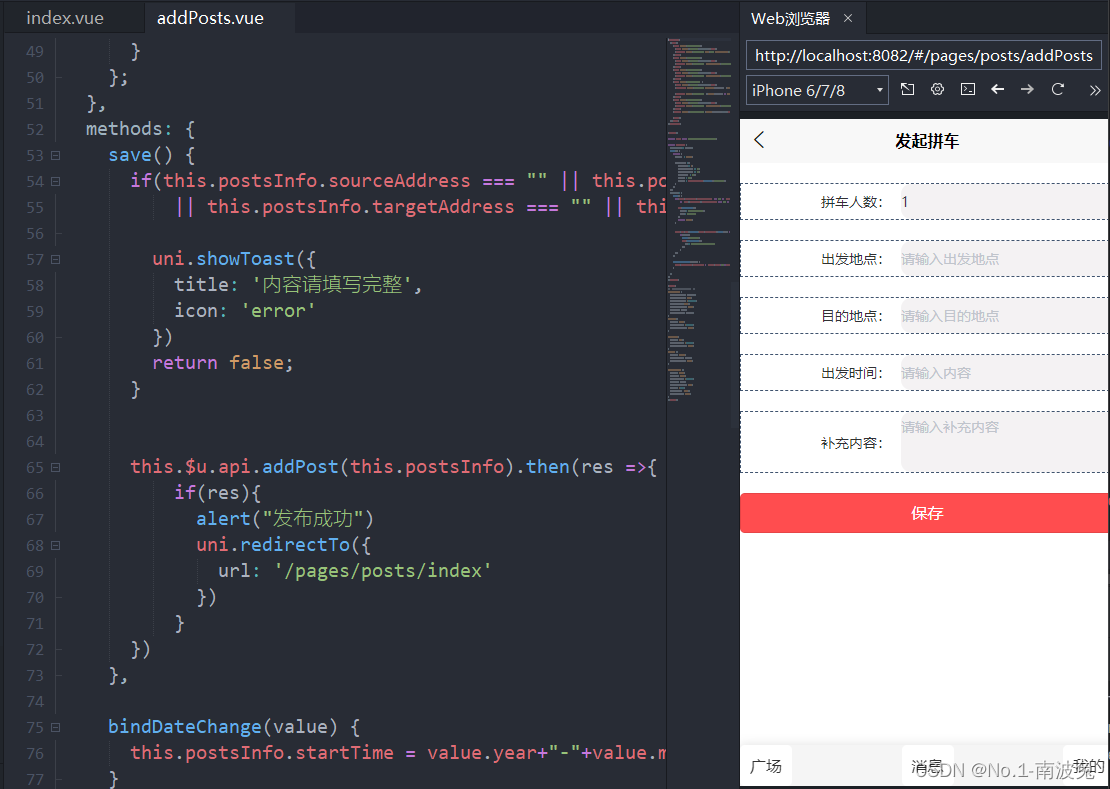Click the 目的地点 input field
Viewport: 1110px width, 789px height.
click(1003, 316)
